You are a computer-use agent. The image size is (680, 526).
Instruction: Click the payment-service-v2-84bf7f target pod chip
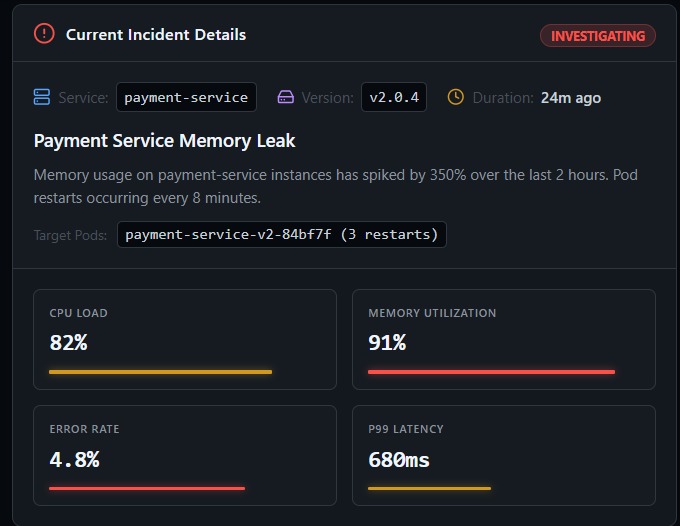pyautogui.click(x=281, y=235)
